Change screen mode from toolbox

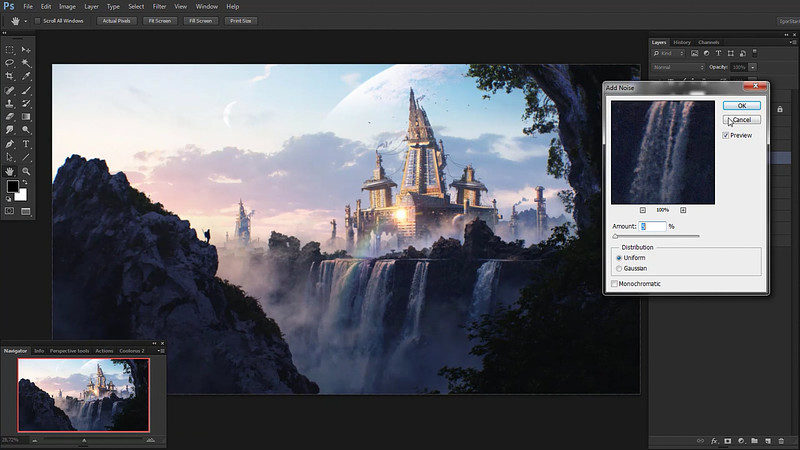26,211
